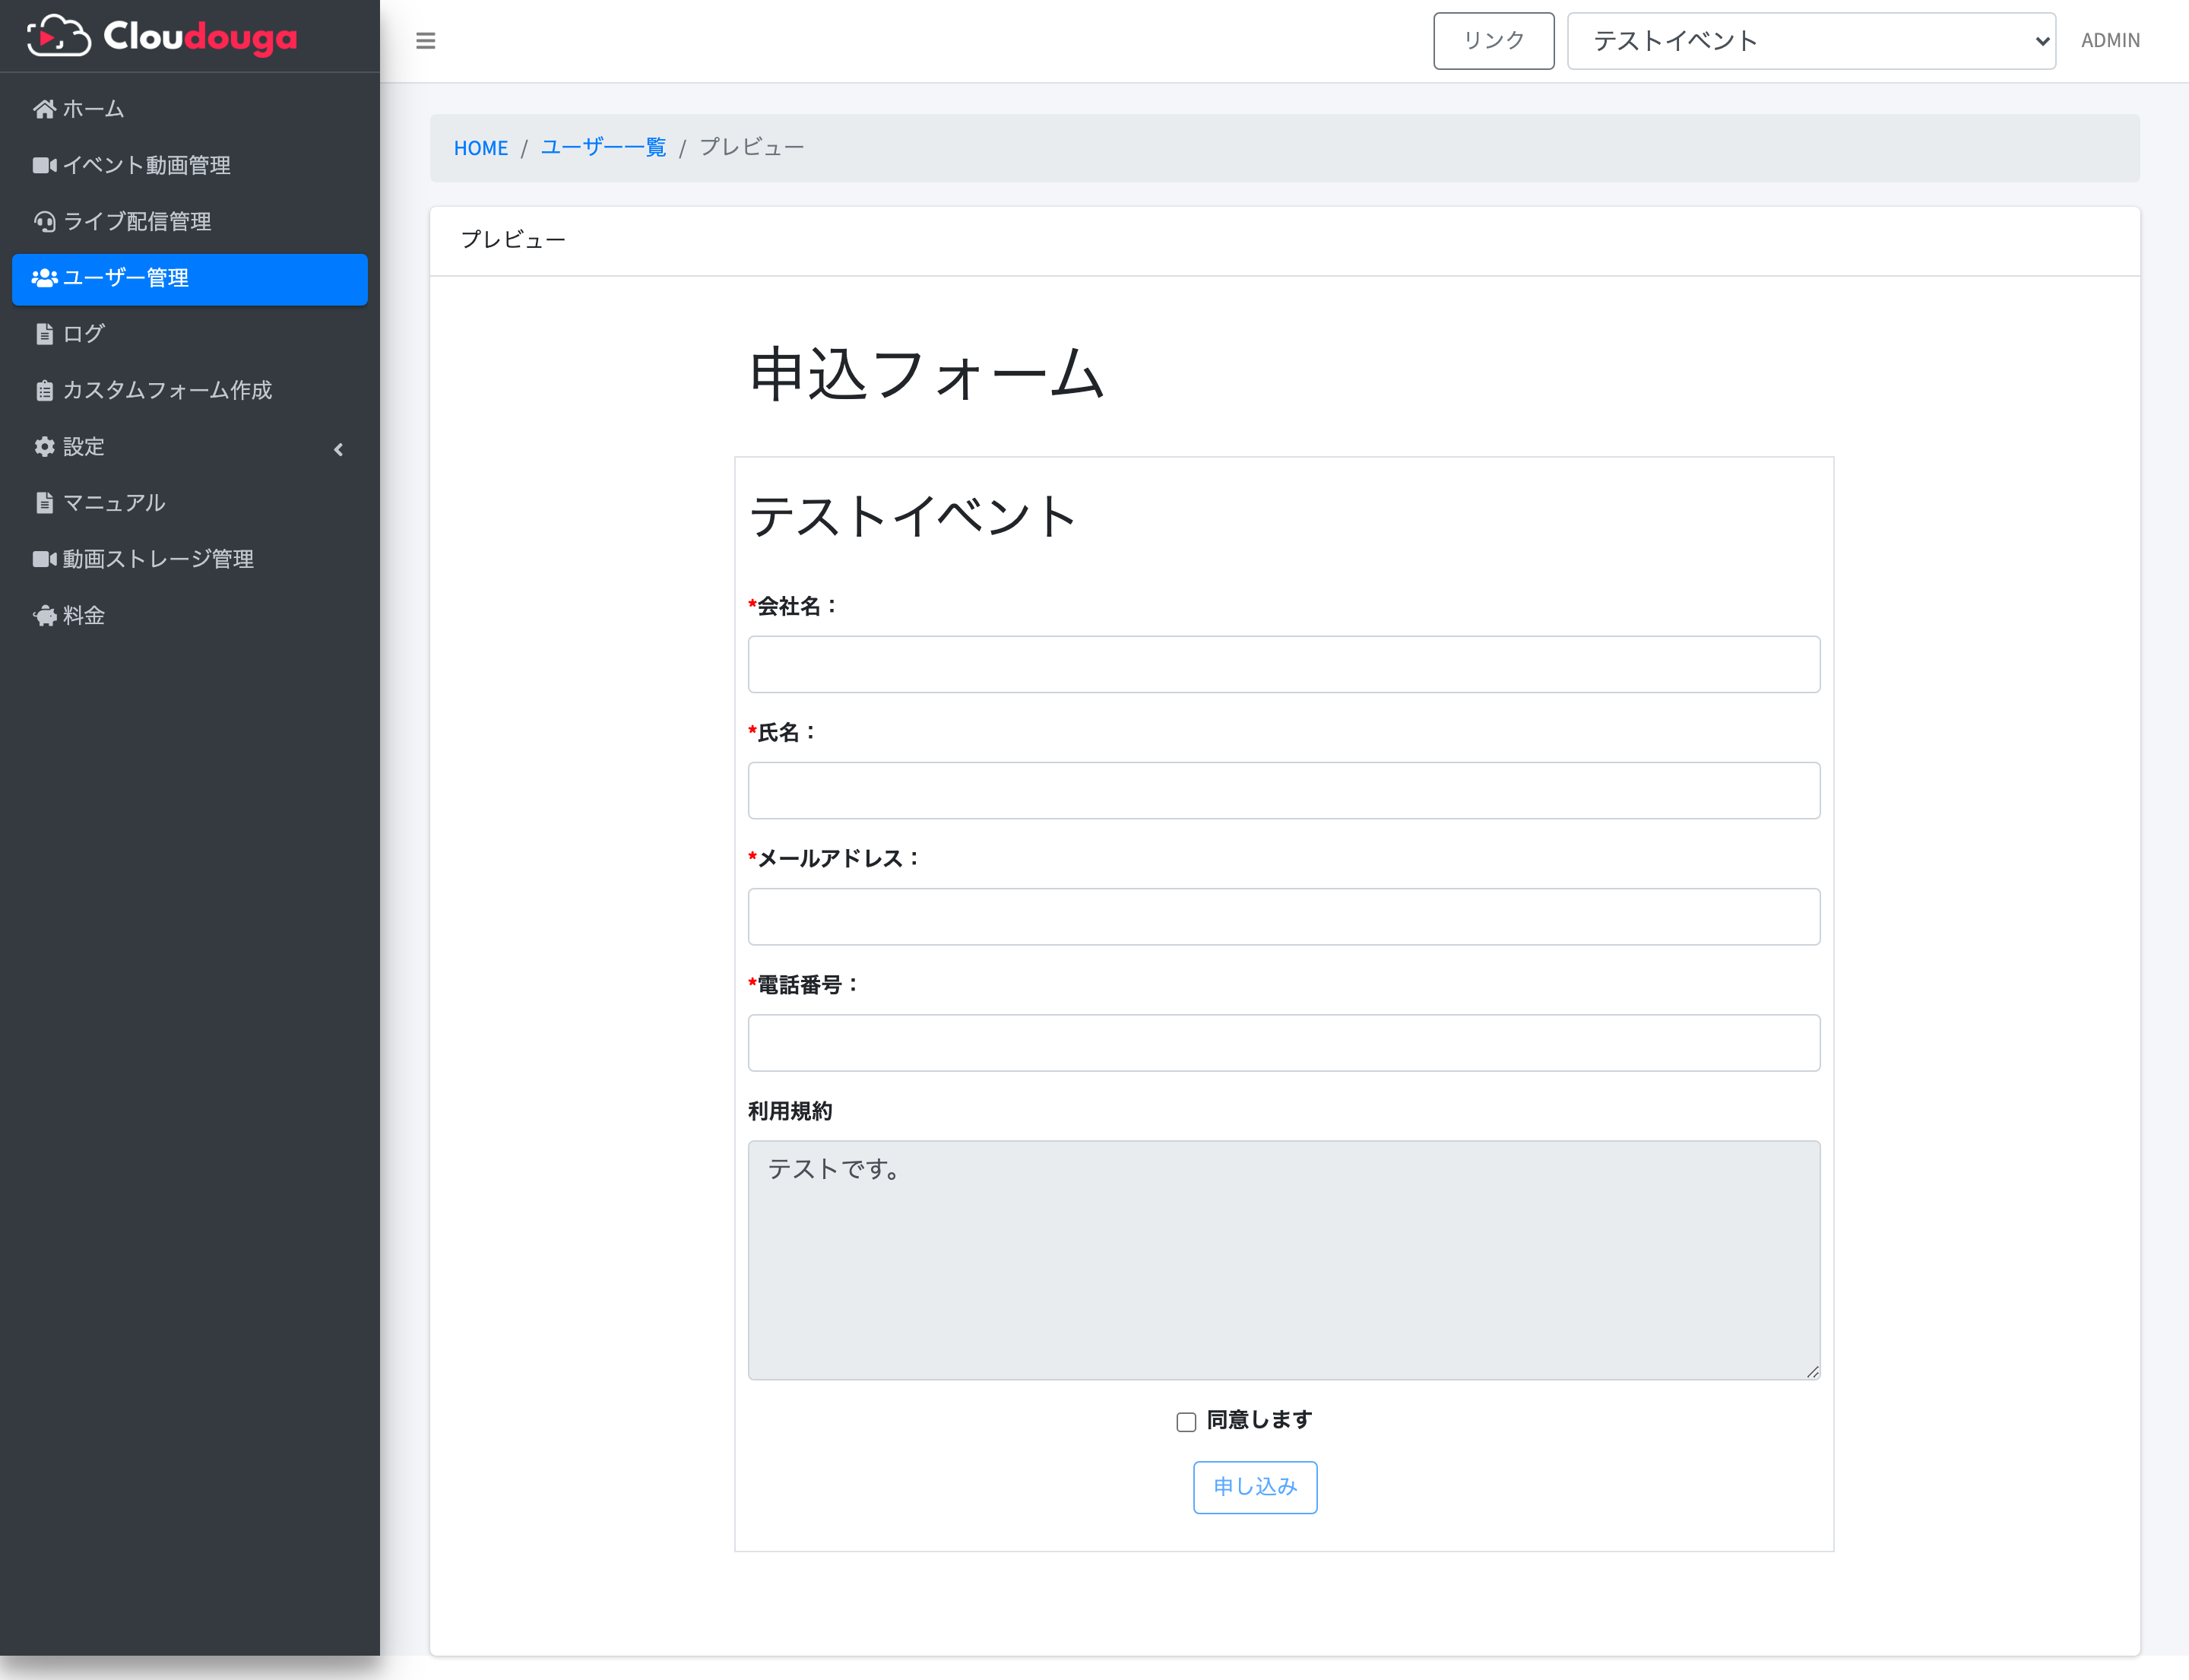Click the users icon beside ユーザー管理
The height and width of the screenshot is (1680, 2189).
point(44,278)
